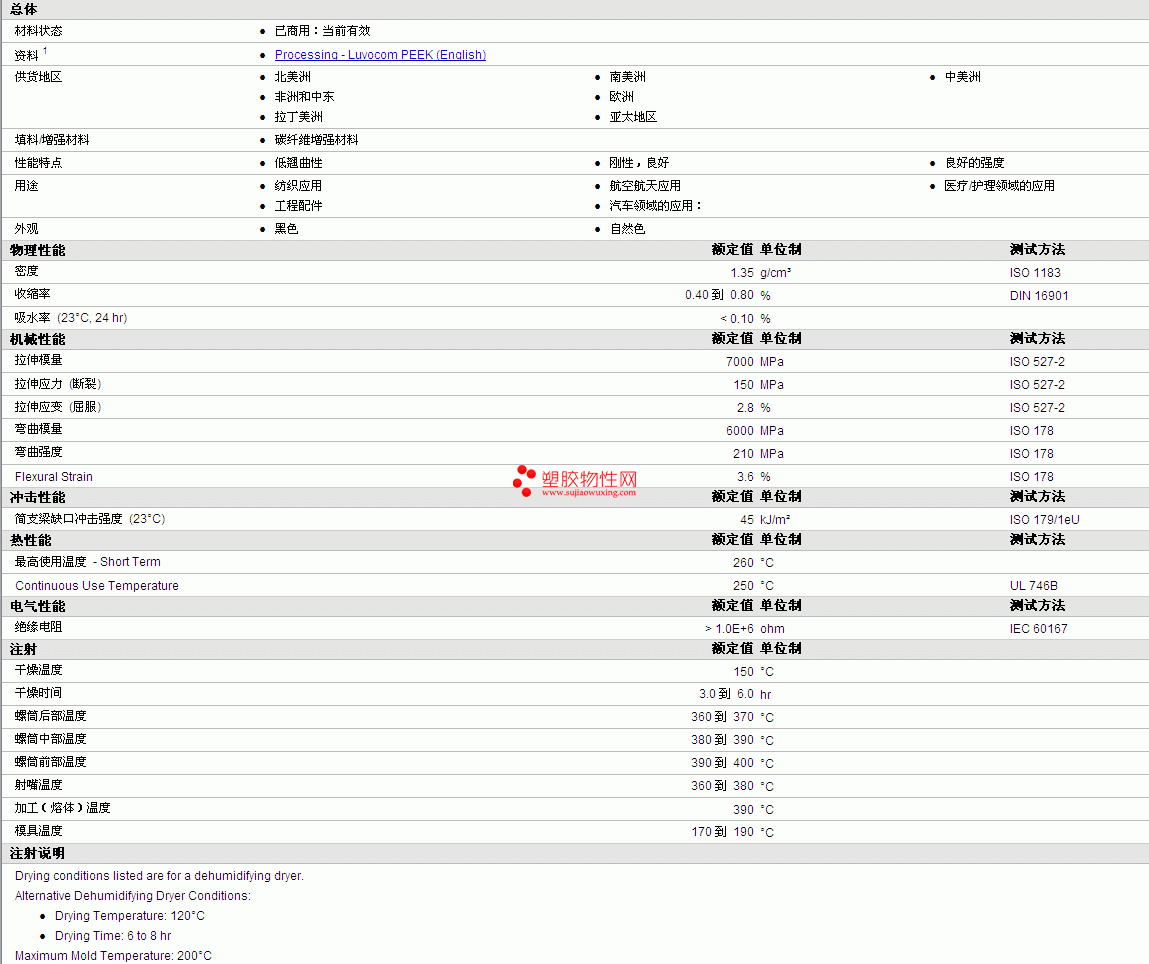1149x964 pixels.
Task: Click the 纺织应用 usage entry
Action: 298,186
